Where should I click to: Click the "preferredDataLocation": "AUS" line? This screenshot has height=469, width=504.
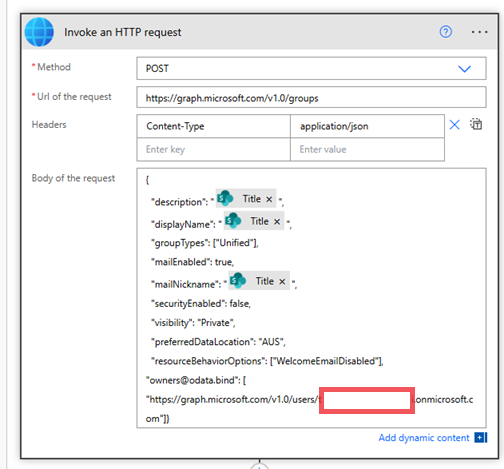218,342
